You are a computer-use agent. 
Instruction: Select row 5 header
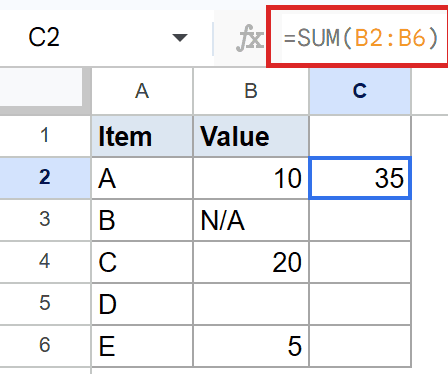coord(45,303)
